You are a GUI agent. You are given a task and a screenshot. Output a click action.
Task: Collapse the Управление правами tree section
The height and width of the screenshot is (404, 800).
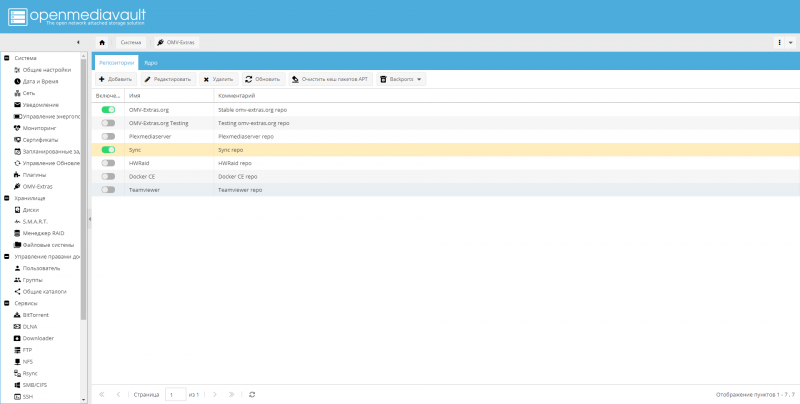pos(7,257)
